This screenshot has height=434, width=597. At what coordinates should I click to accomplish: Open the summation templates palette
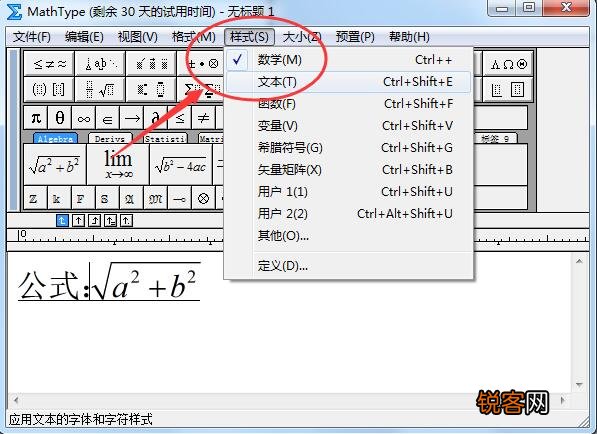coord(202,89)
